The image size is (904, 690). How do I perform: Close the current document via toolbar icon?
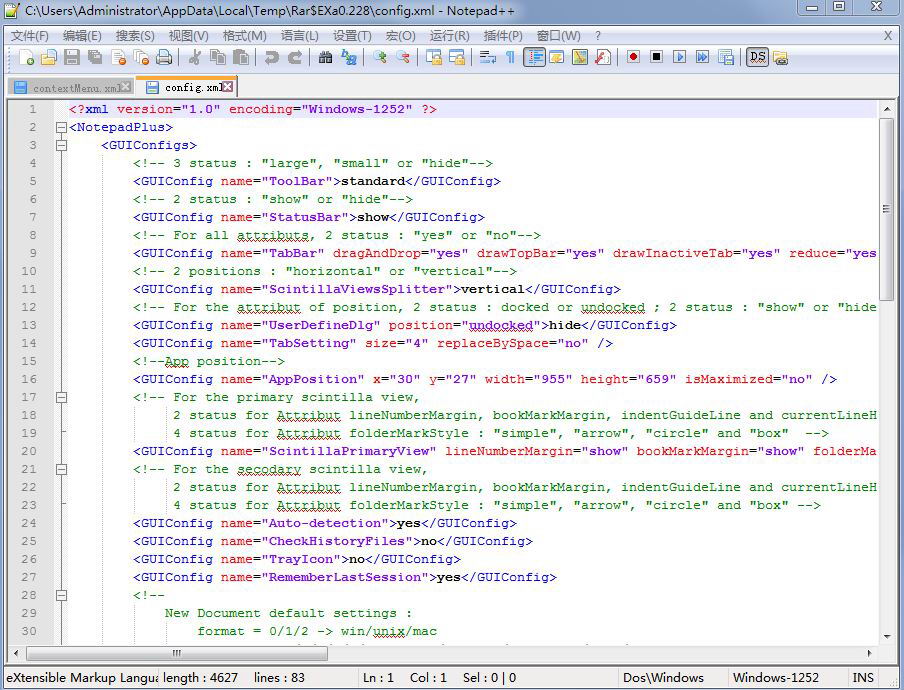coord(119,57)
